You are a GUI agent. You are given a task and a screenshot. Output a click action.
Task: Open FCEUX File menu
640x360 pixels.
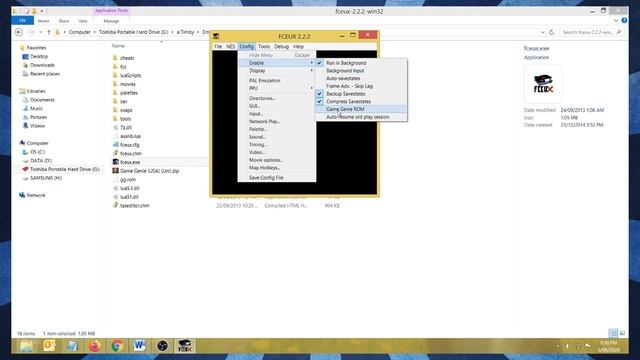click(218, 47)
